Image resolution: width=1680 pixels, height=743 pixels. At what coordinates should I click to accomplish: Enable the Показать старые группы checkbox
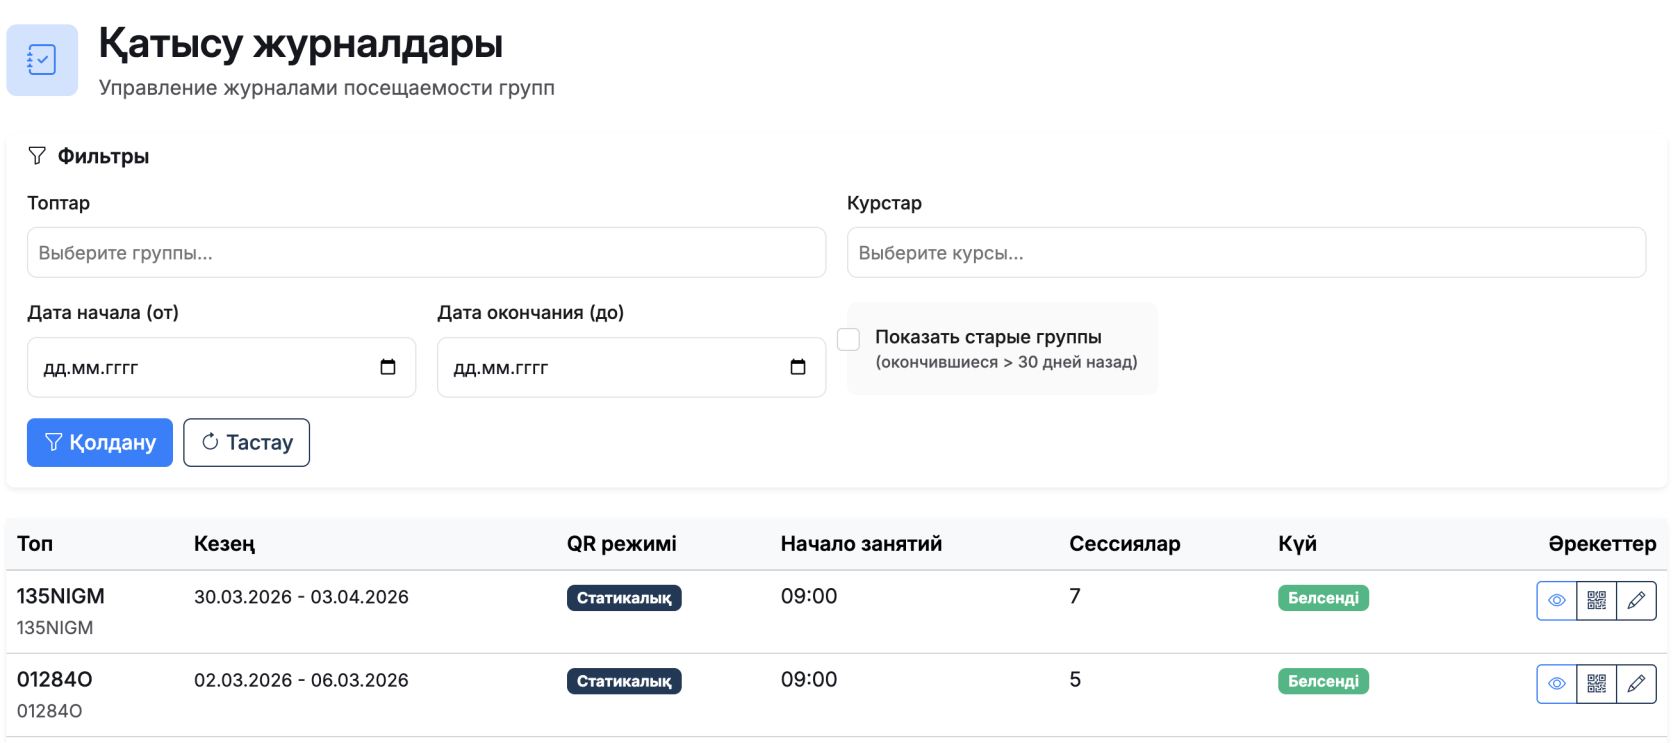tap(849, 339)
